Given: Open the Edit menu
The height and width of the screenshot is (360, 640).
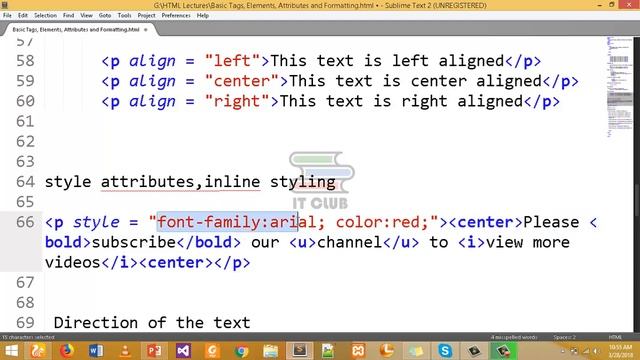Looking at the screenshot, I should (x=23, y=16).
